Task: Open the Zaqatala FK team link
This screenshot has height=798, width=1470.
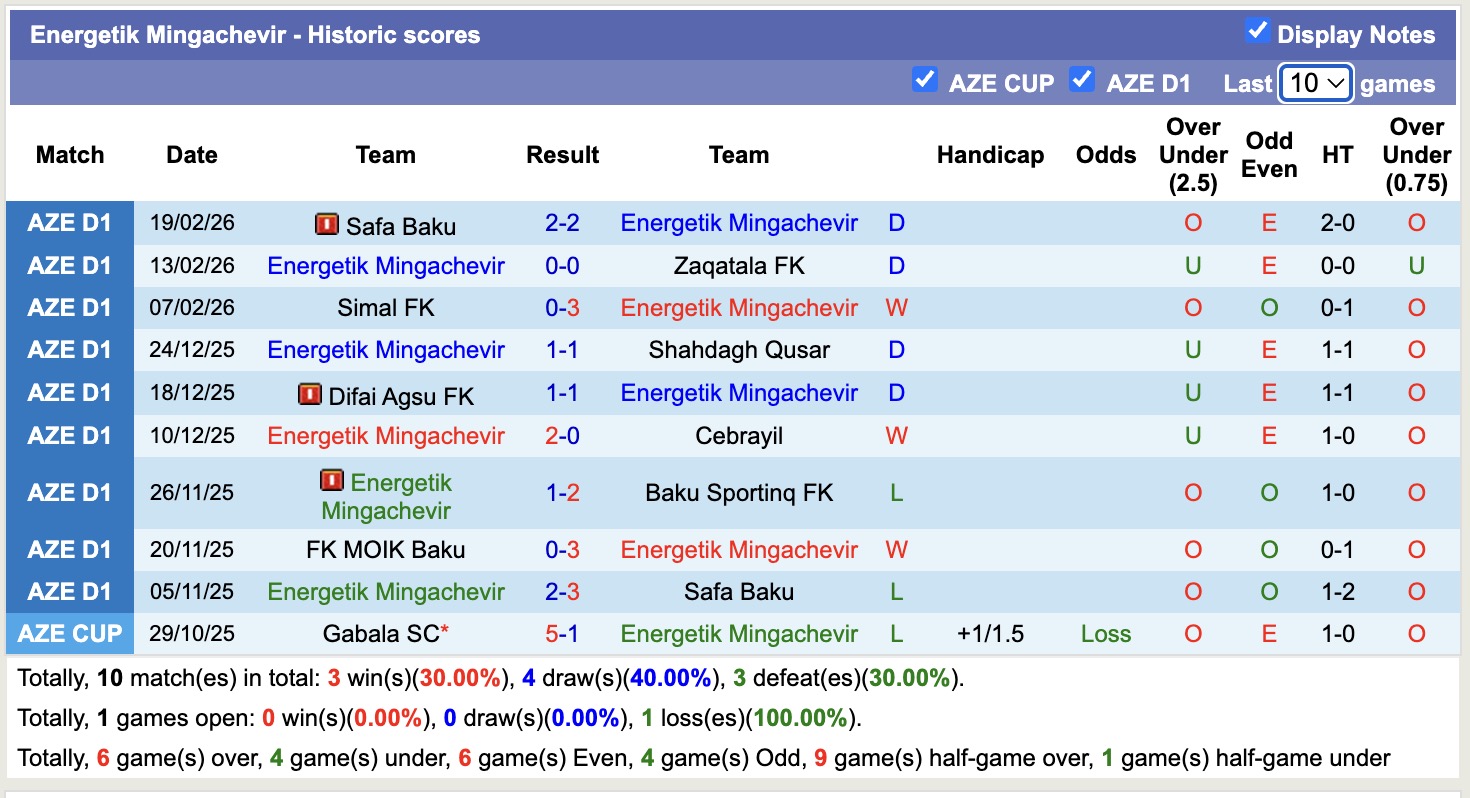Action: (739, 266)
